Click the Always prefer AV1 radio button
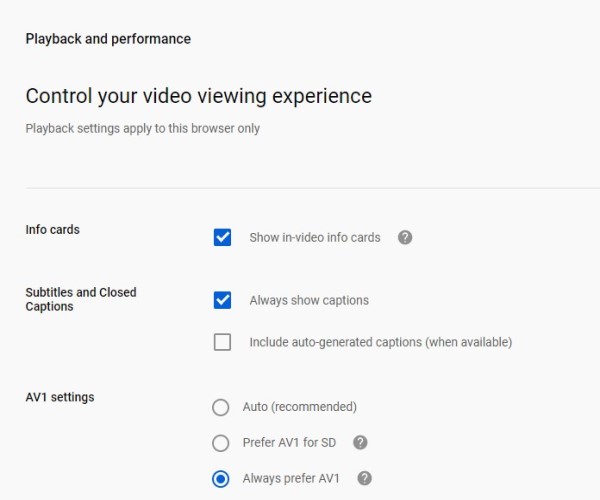 [x=221, y=479]
